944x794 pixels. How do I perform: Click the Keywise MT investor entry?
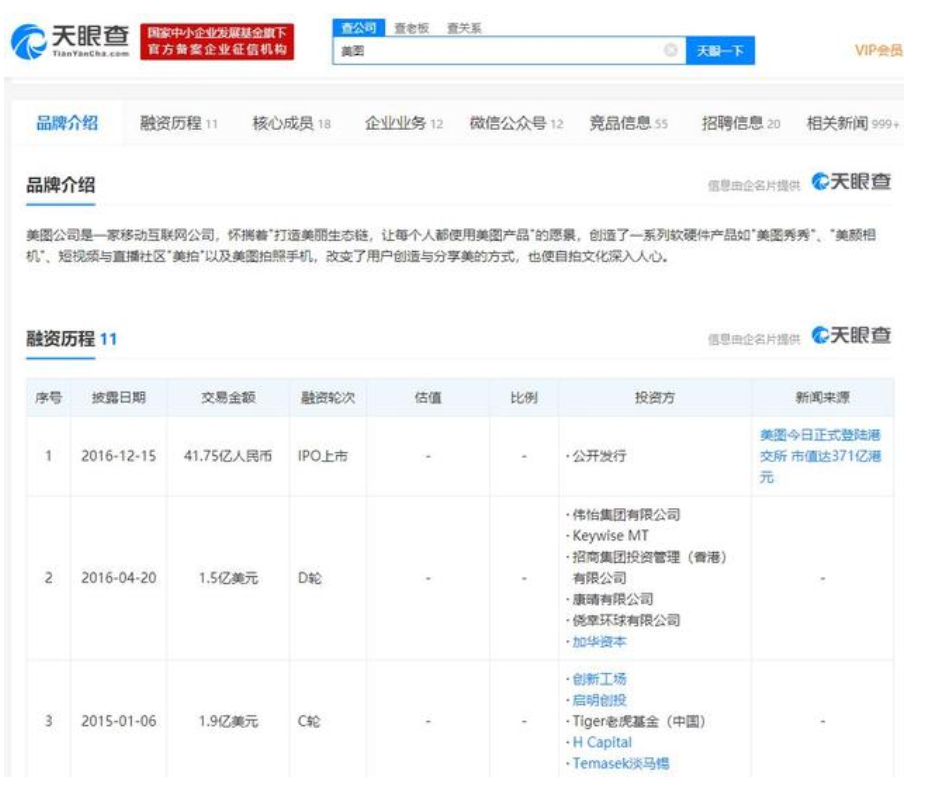tap(610, 536)
